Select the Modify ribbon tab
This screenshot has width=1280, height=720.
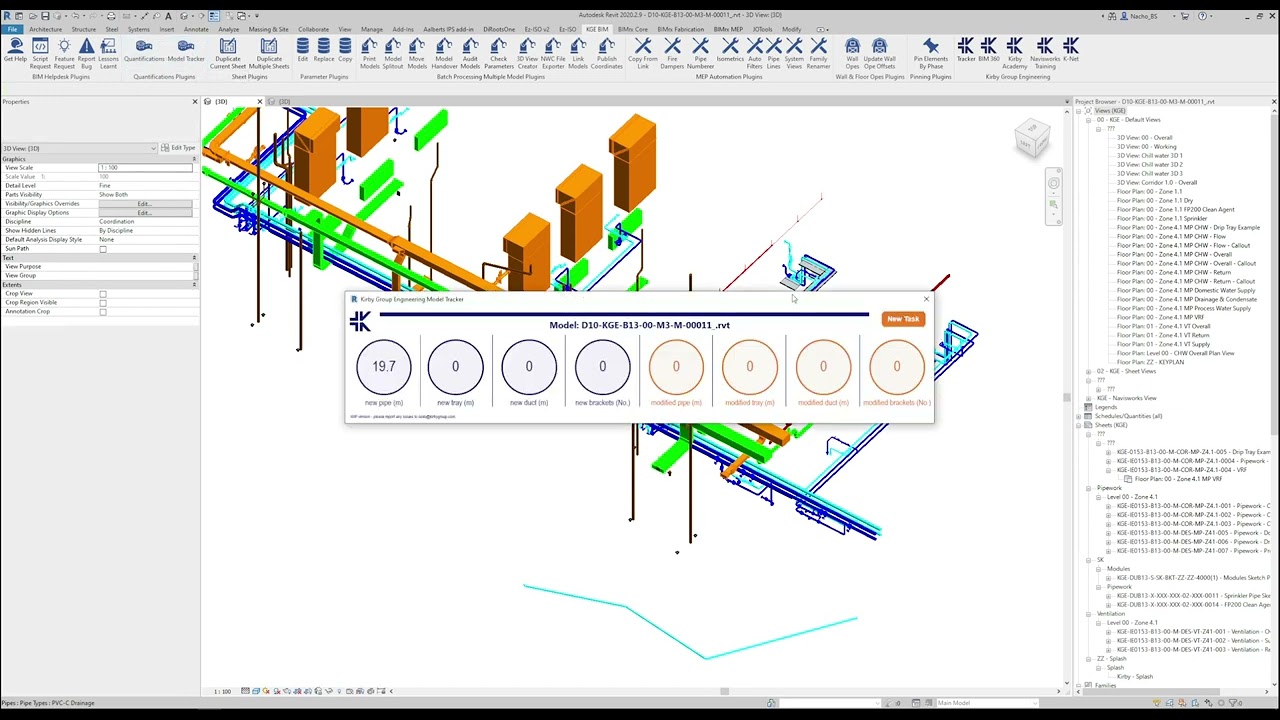791,29
